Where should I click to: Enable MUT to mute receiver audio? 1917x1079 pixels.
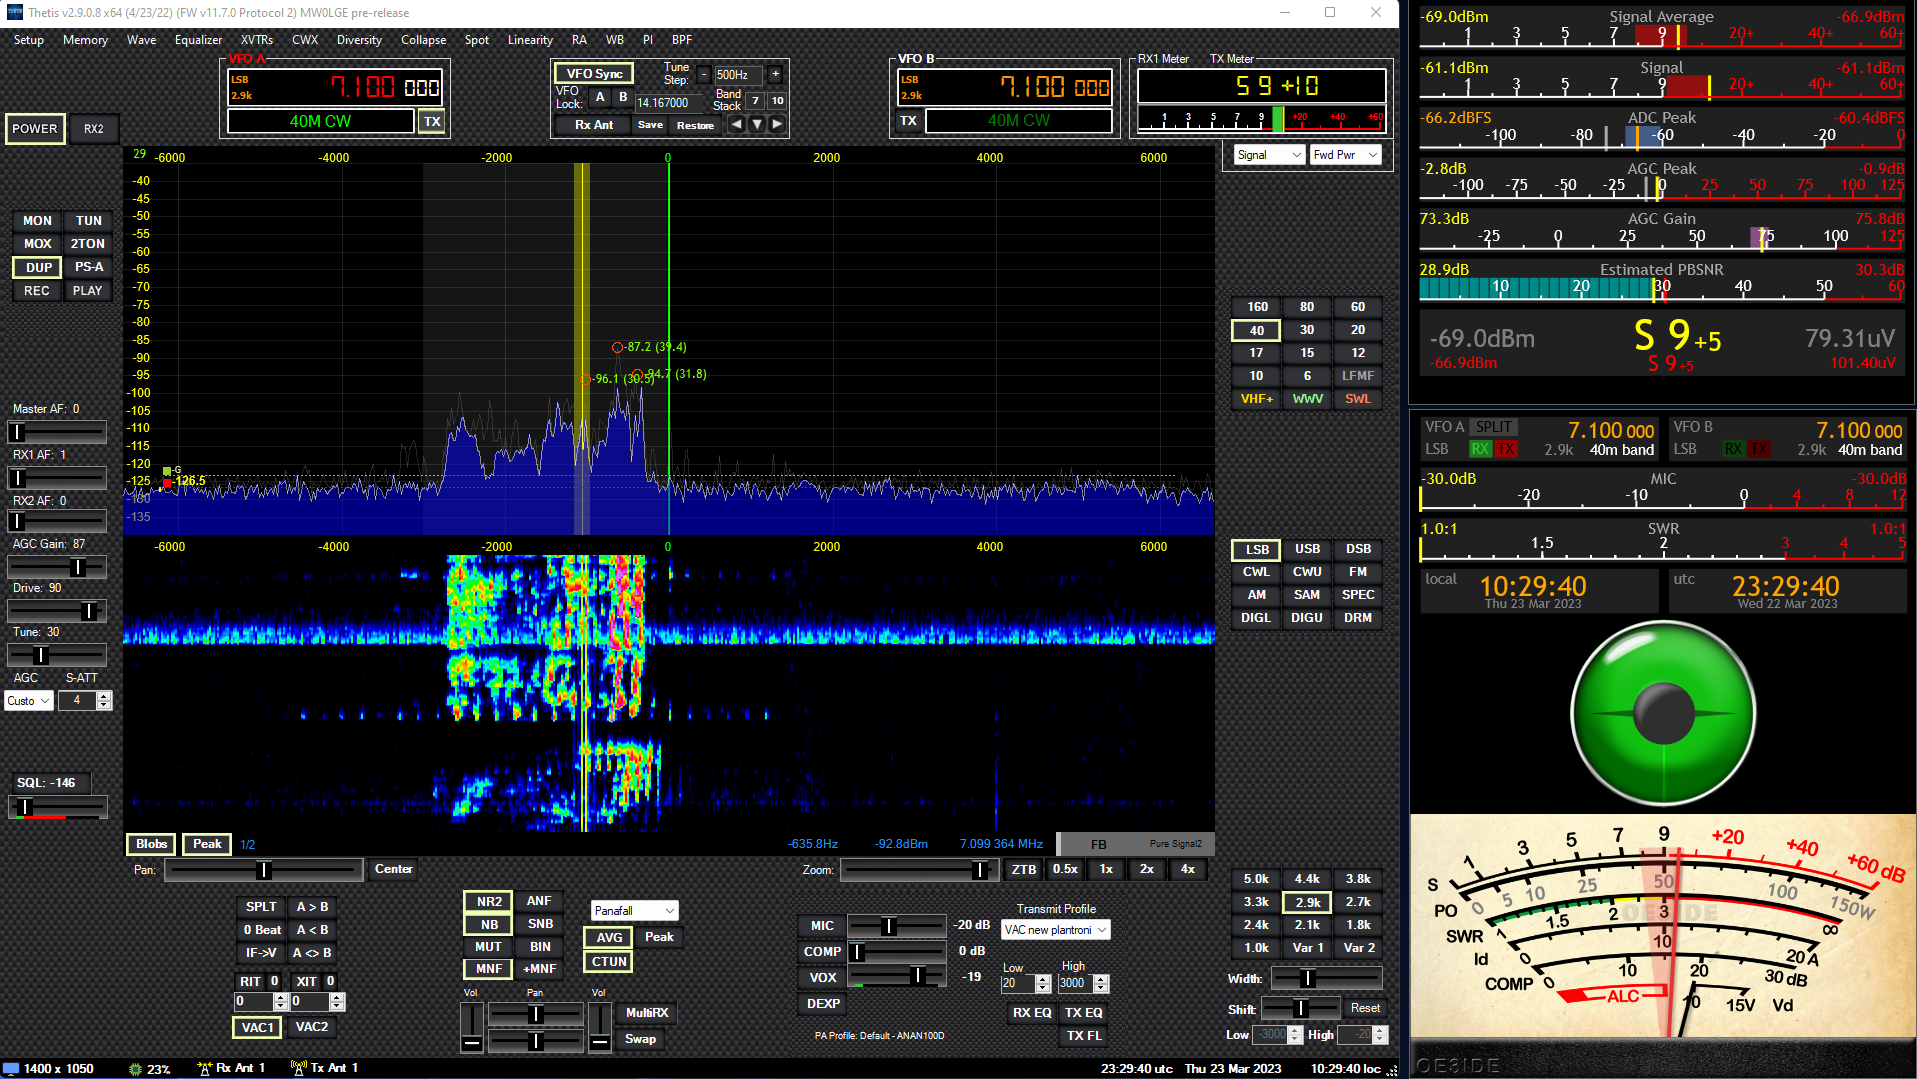coord(487,946)
